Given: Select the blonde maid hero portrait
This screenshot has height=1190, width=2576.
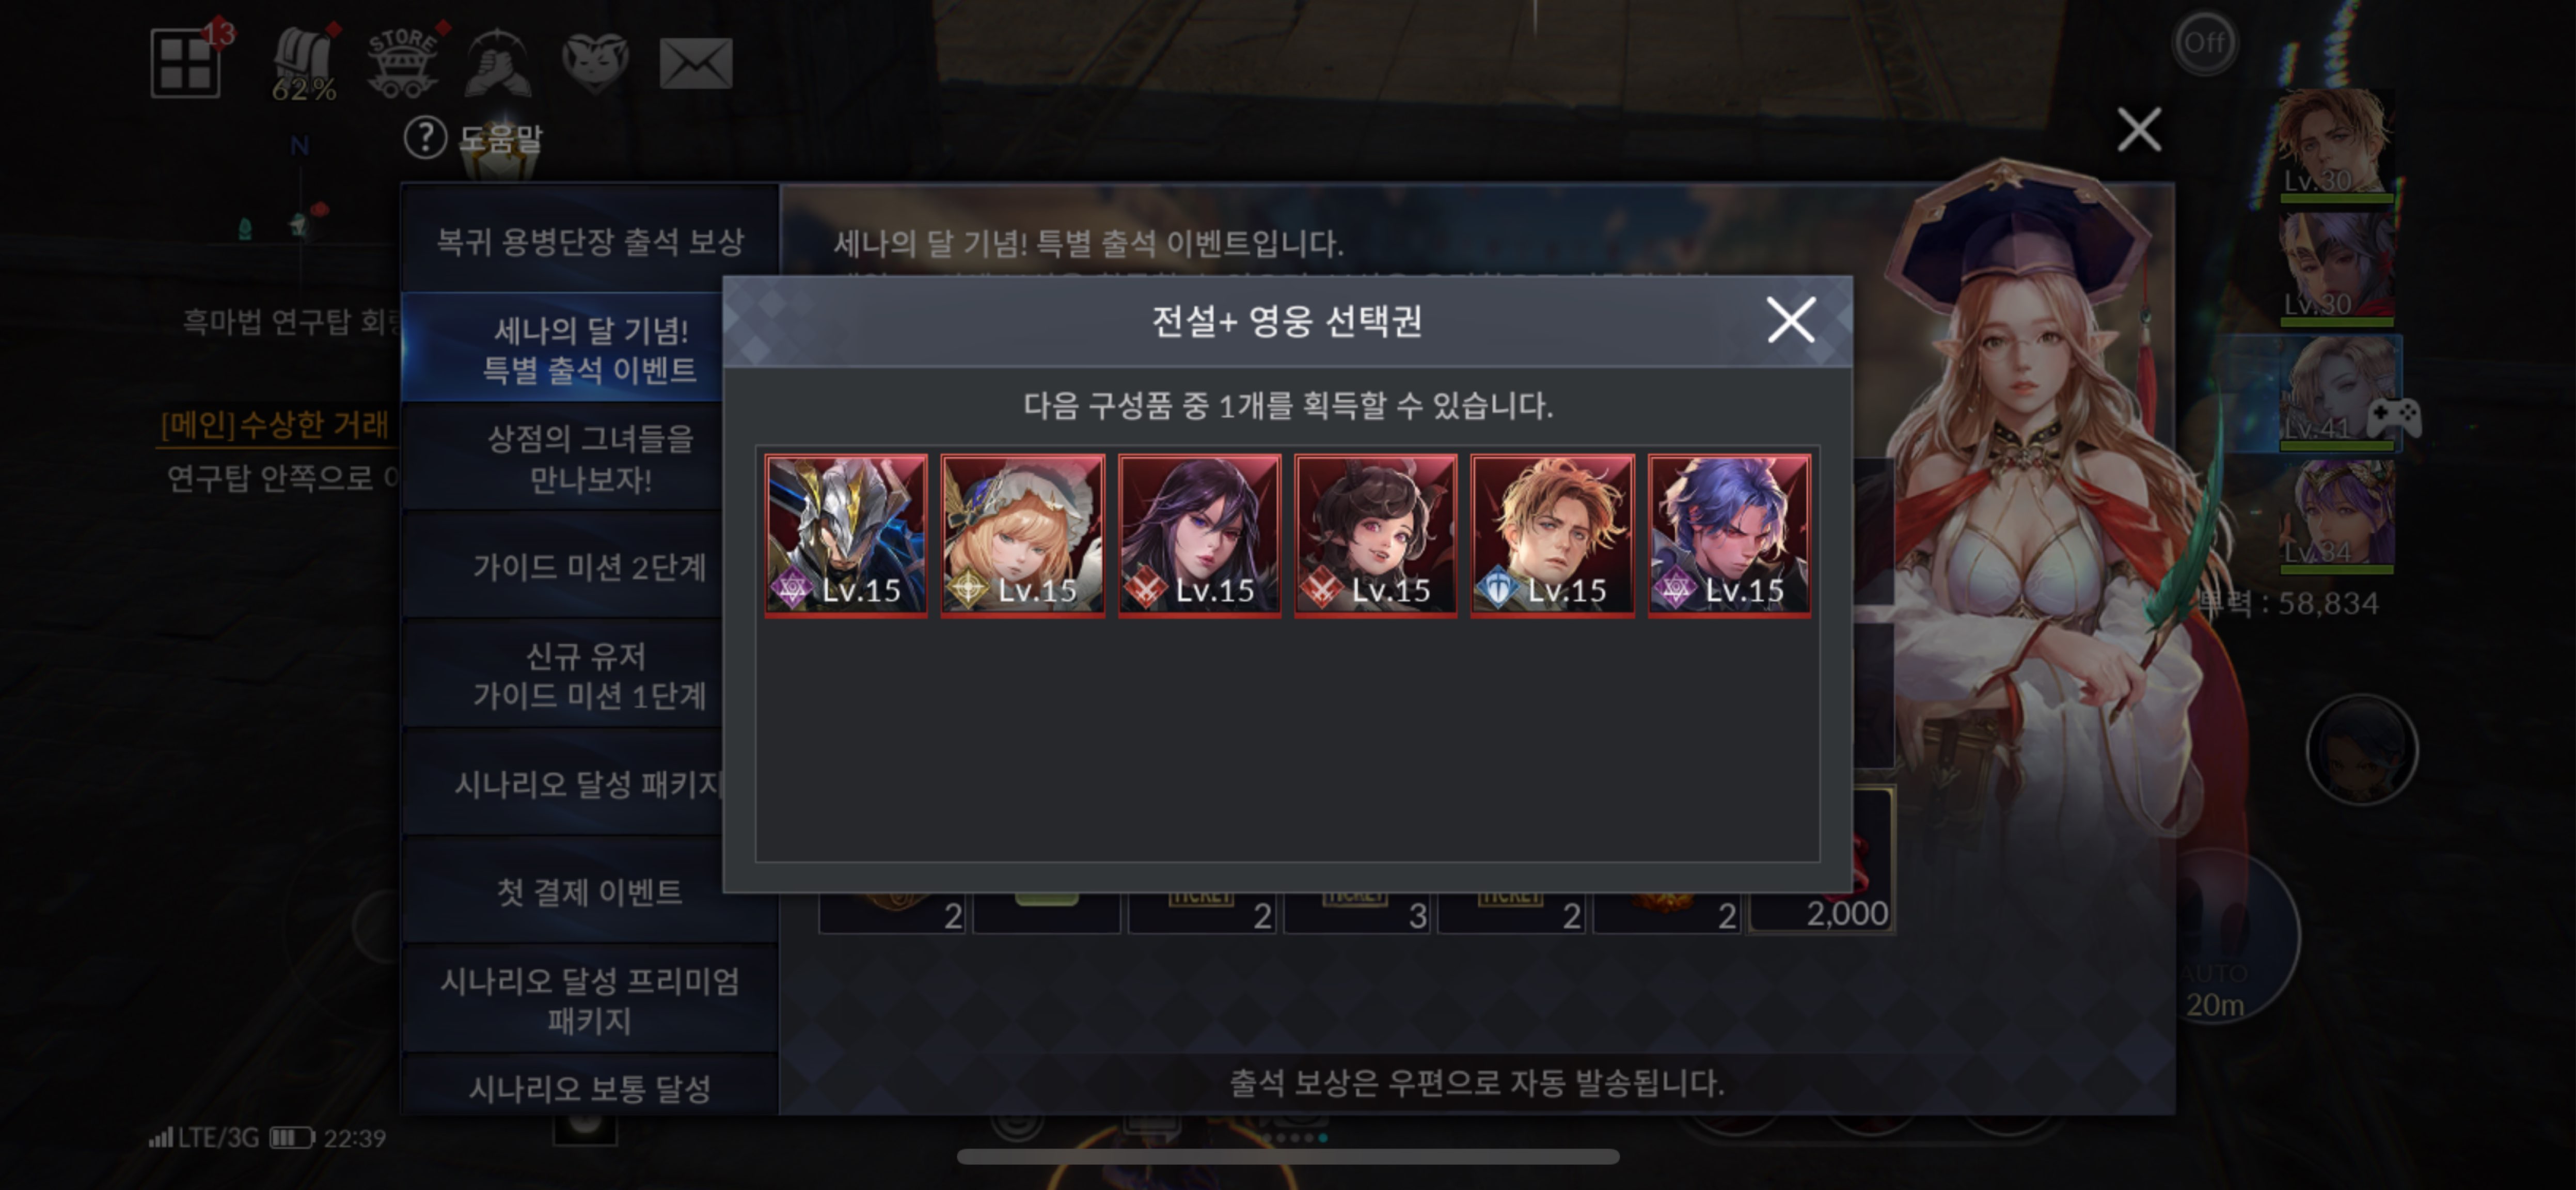Looking at the screenshot, I should pos(1022,535).
